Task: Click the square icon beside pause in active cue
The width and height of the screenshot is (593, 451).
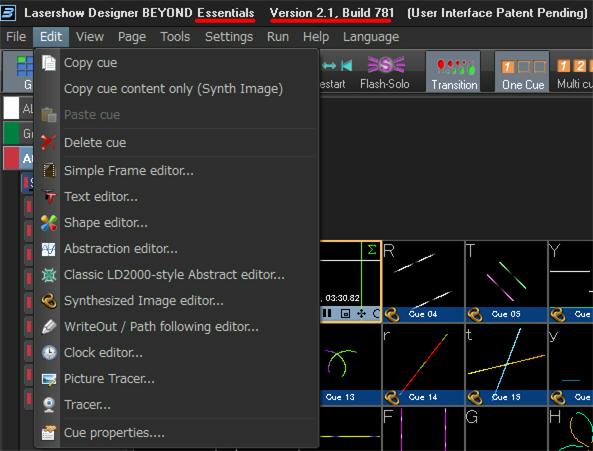Action: point(345,313)
